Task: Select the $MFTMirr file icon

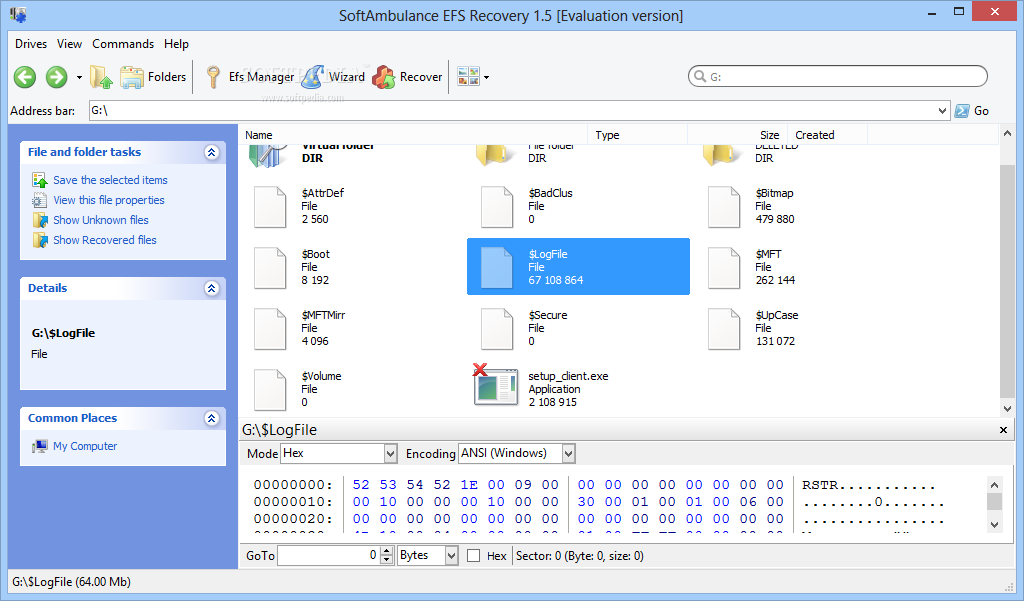Action: (270, 329)
